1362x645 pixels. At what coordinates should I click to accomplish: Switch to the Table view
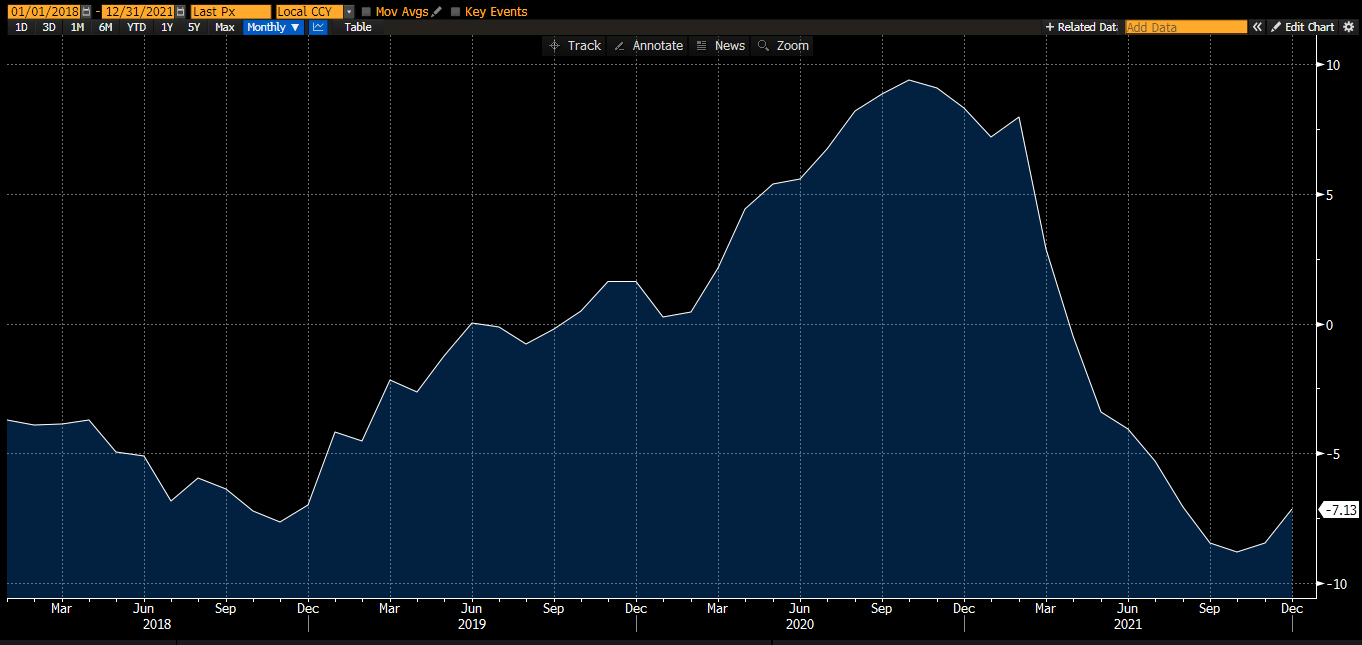(358, 27)
